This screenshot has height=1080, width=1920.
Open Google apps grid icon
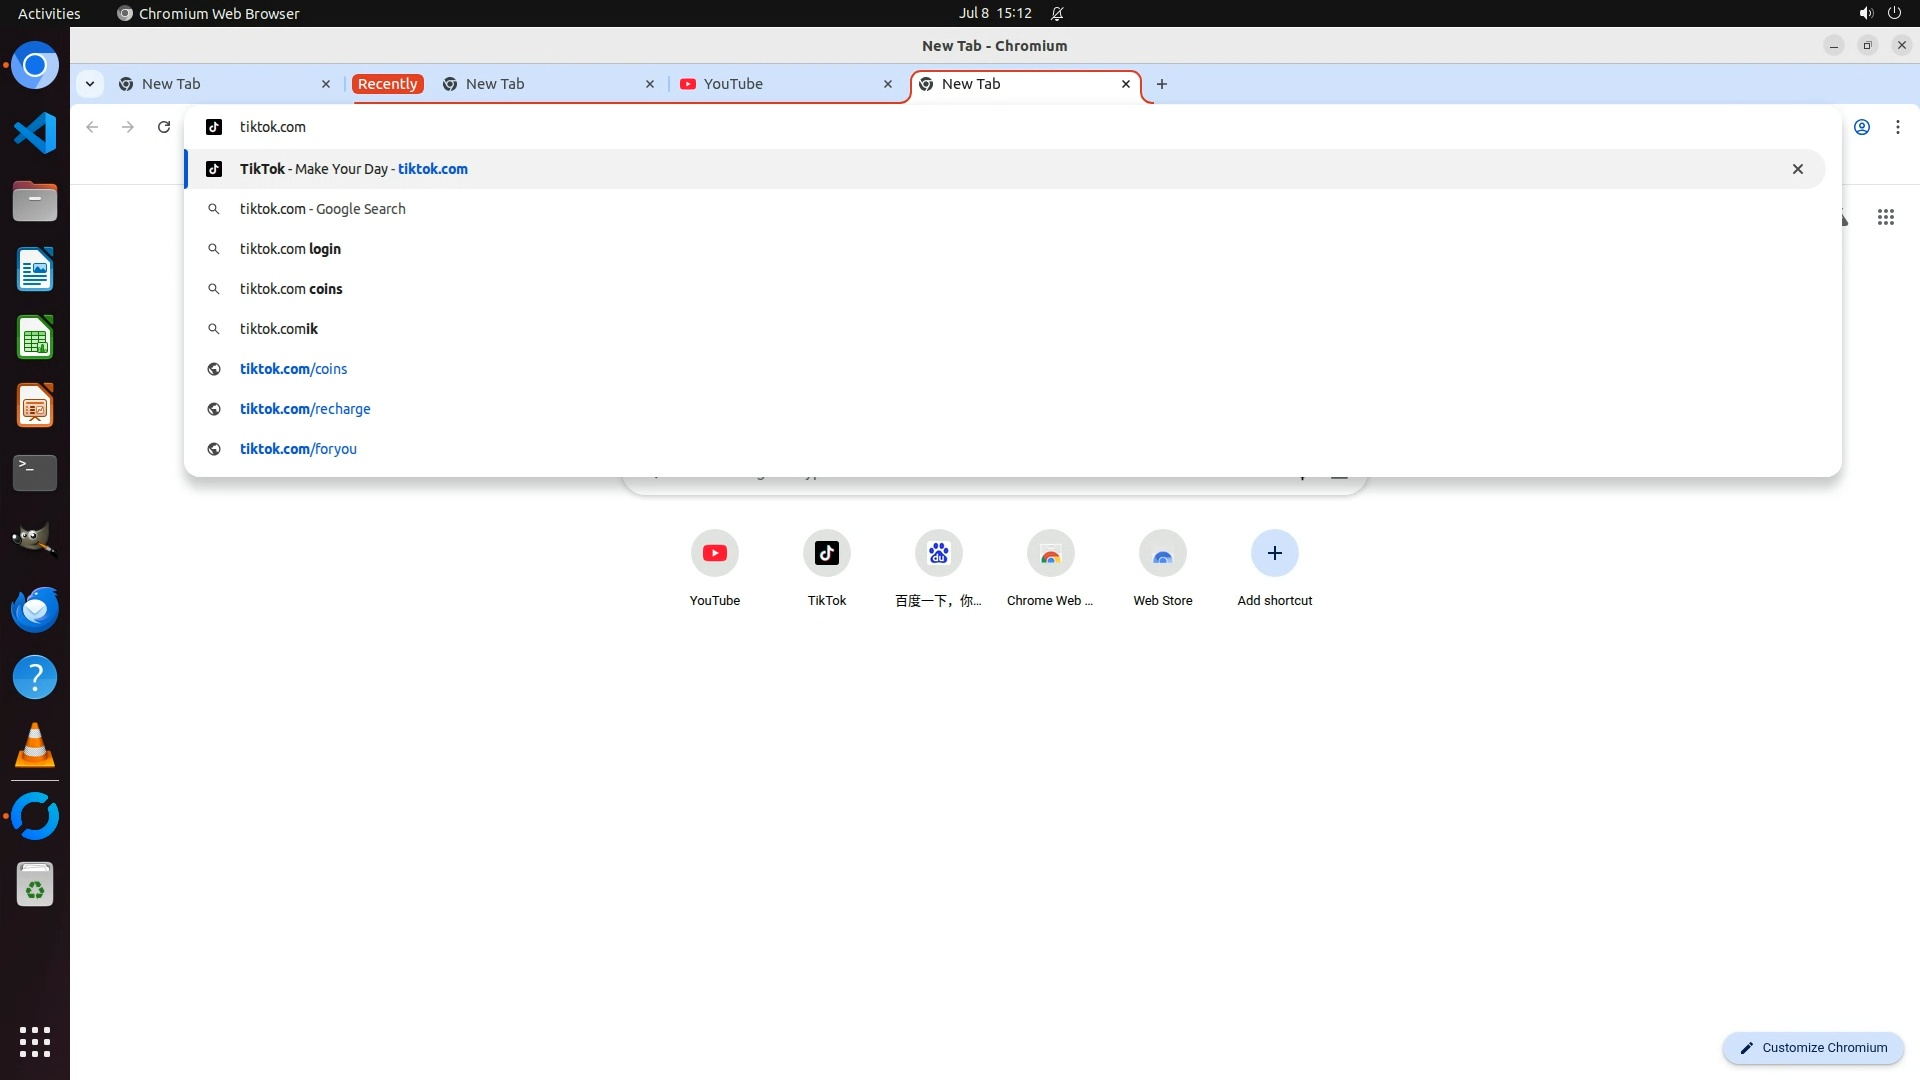pyautogui.click(x=1885, y=217)
